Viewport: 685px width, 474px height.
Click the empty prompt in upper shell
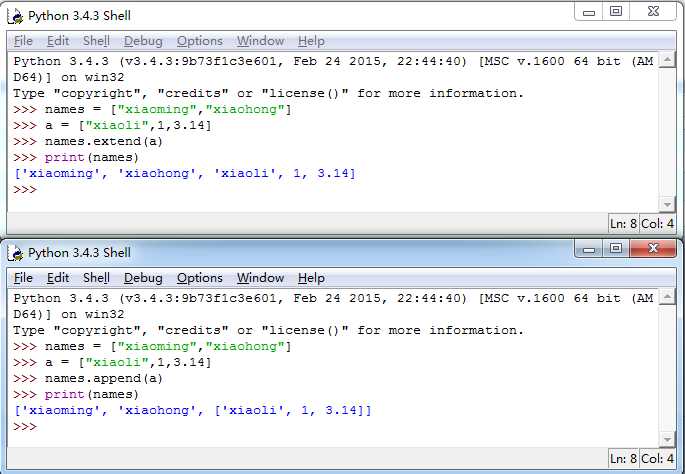tap(25, 190)
